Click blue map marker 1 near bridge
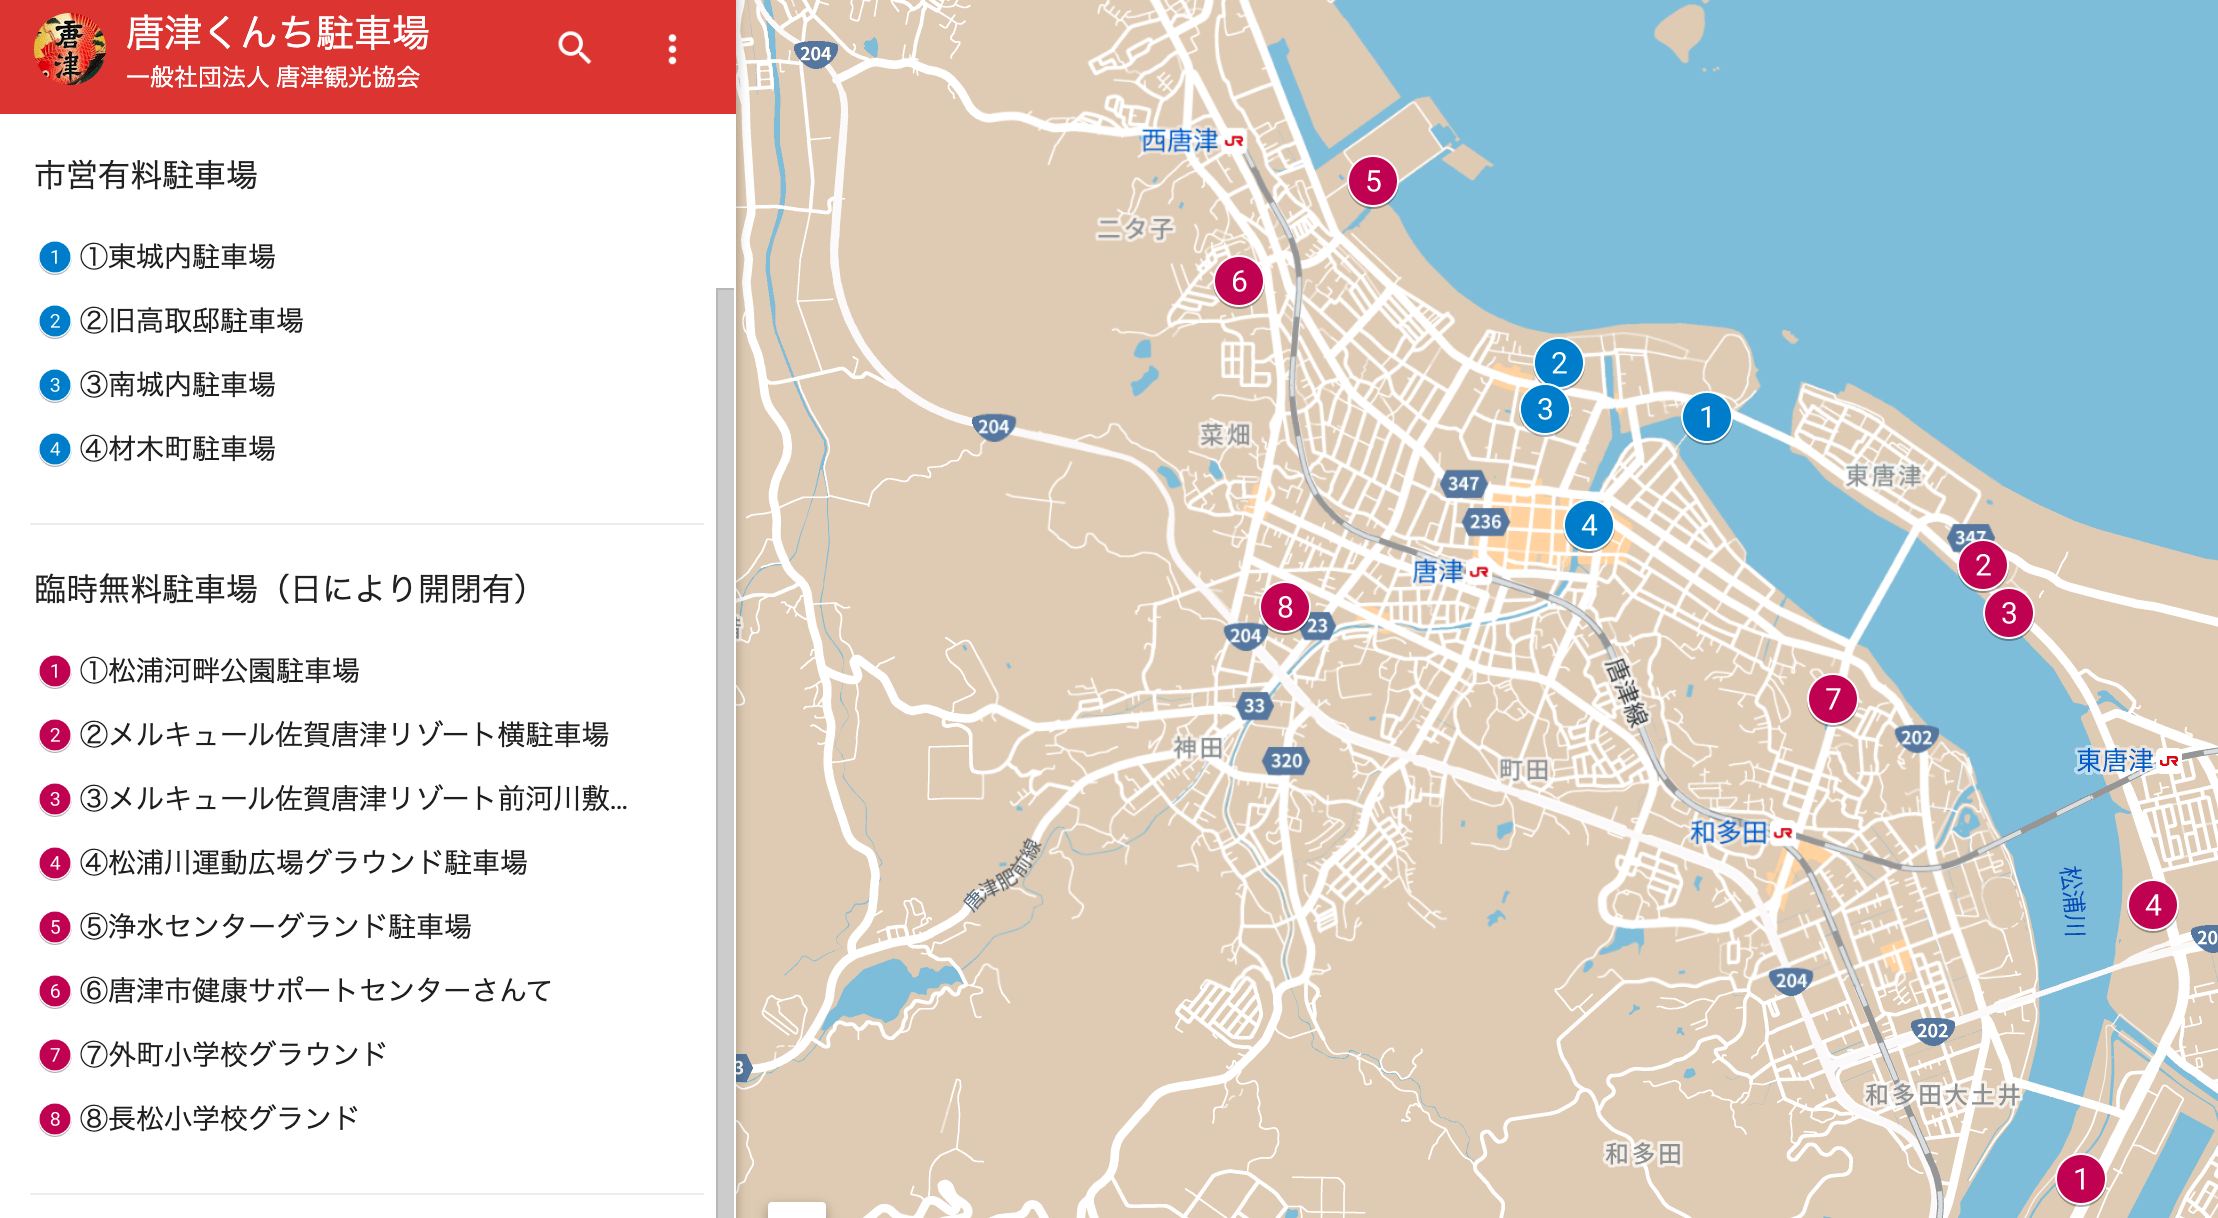This screenshot has height=1218, width=2218. point(1706,417)
